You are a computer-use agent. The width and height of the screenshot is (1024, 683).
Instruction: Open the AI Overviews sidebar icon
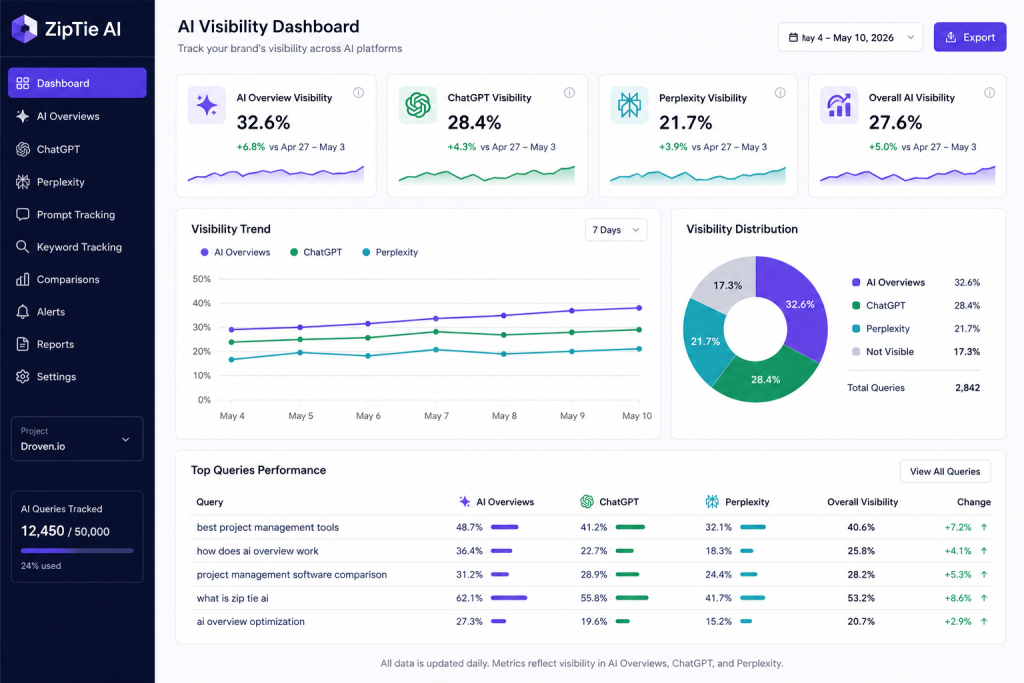pyautogui.click(x=23, y=116)
